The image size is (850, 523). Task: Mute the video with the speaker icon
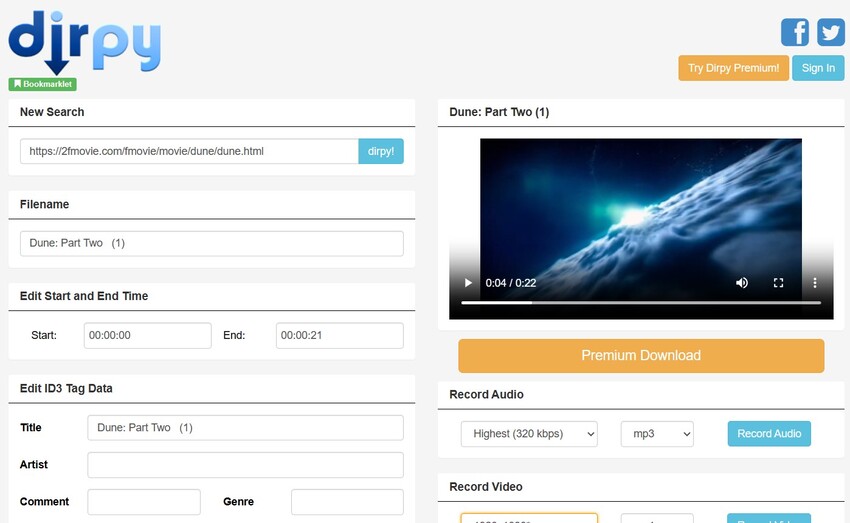742,283
